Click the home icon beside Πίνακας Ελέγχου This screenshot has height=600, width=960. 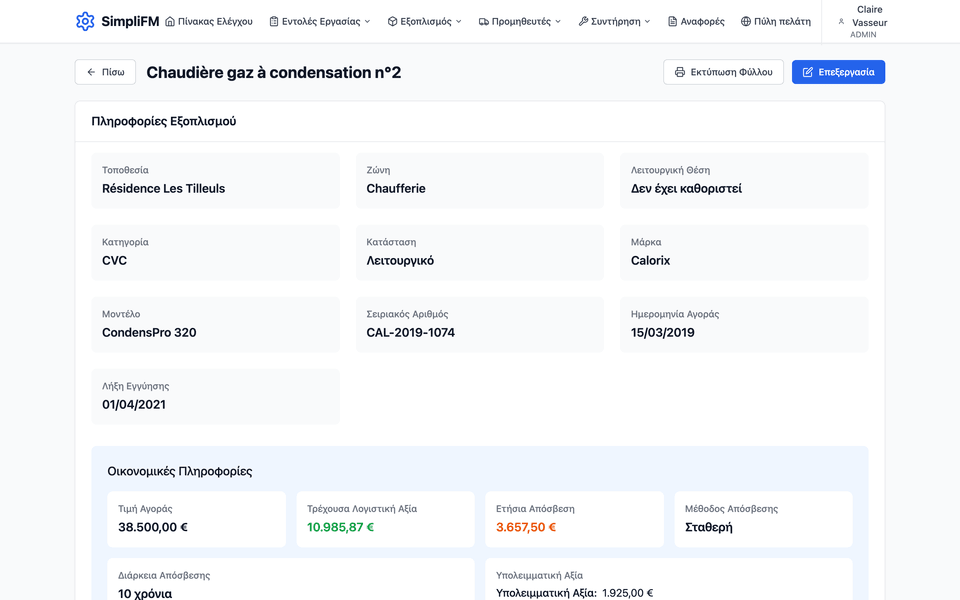point(170,21)
